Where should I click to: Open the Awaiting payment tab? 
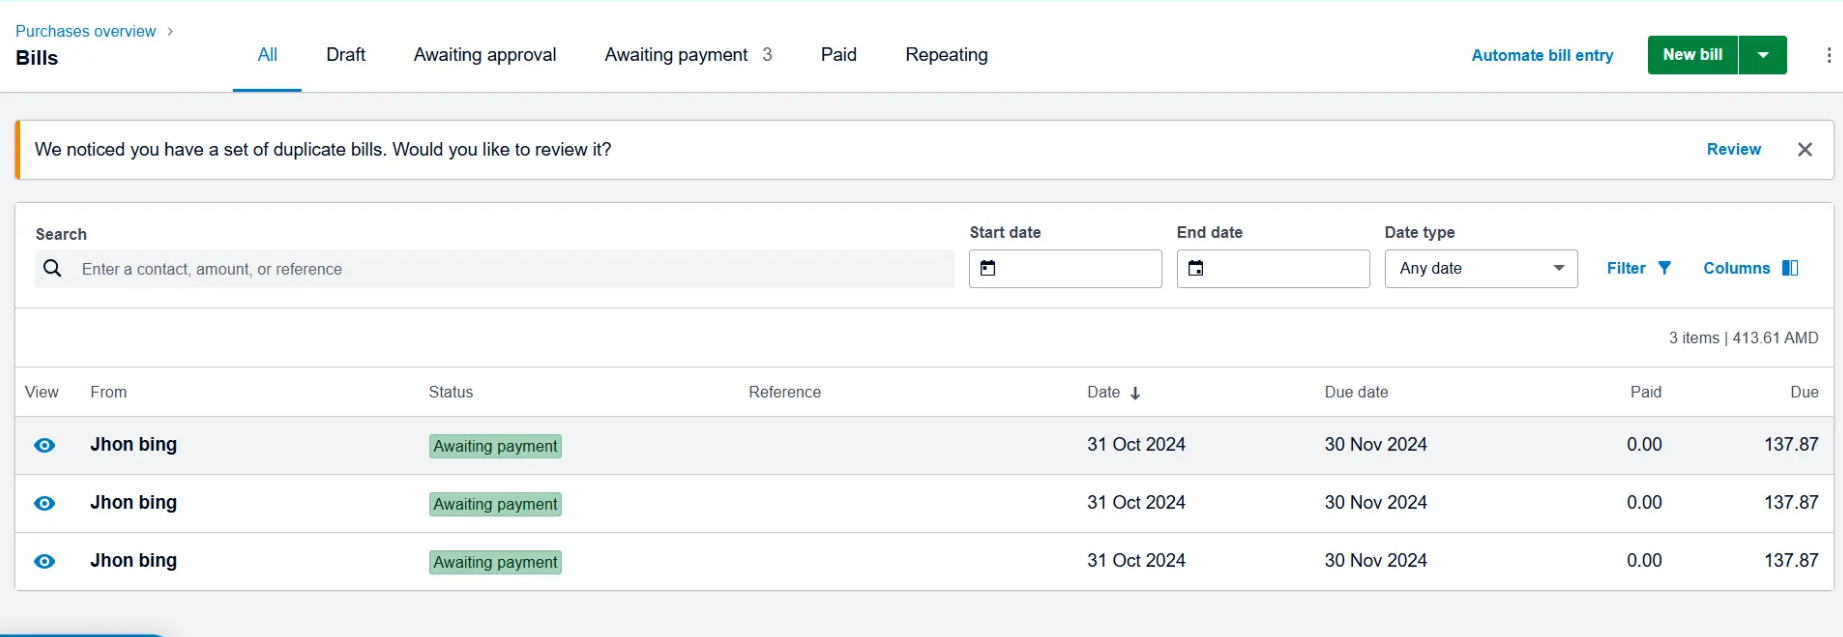point(688,55)
